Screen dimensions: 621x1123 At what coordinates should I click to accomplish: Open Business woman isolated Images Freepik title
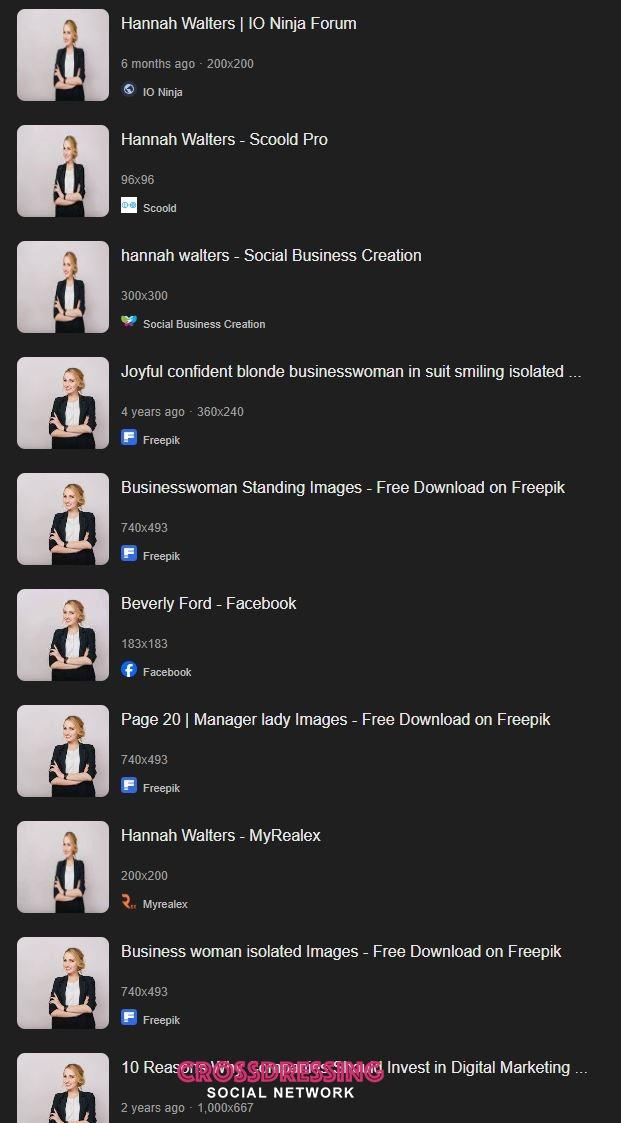click(x=341, y=952)
